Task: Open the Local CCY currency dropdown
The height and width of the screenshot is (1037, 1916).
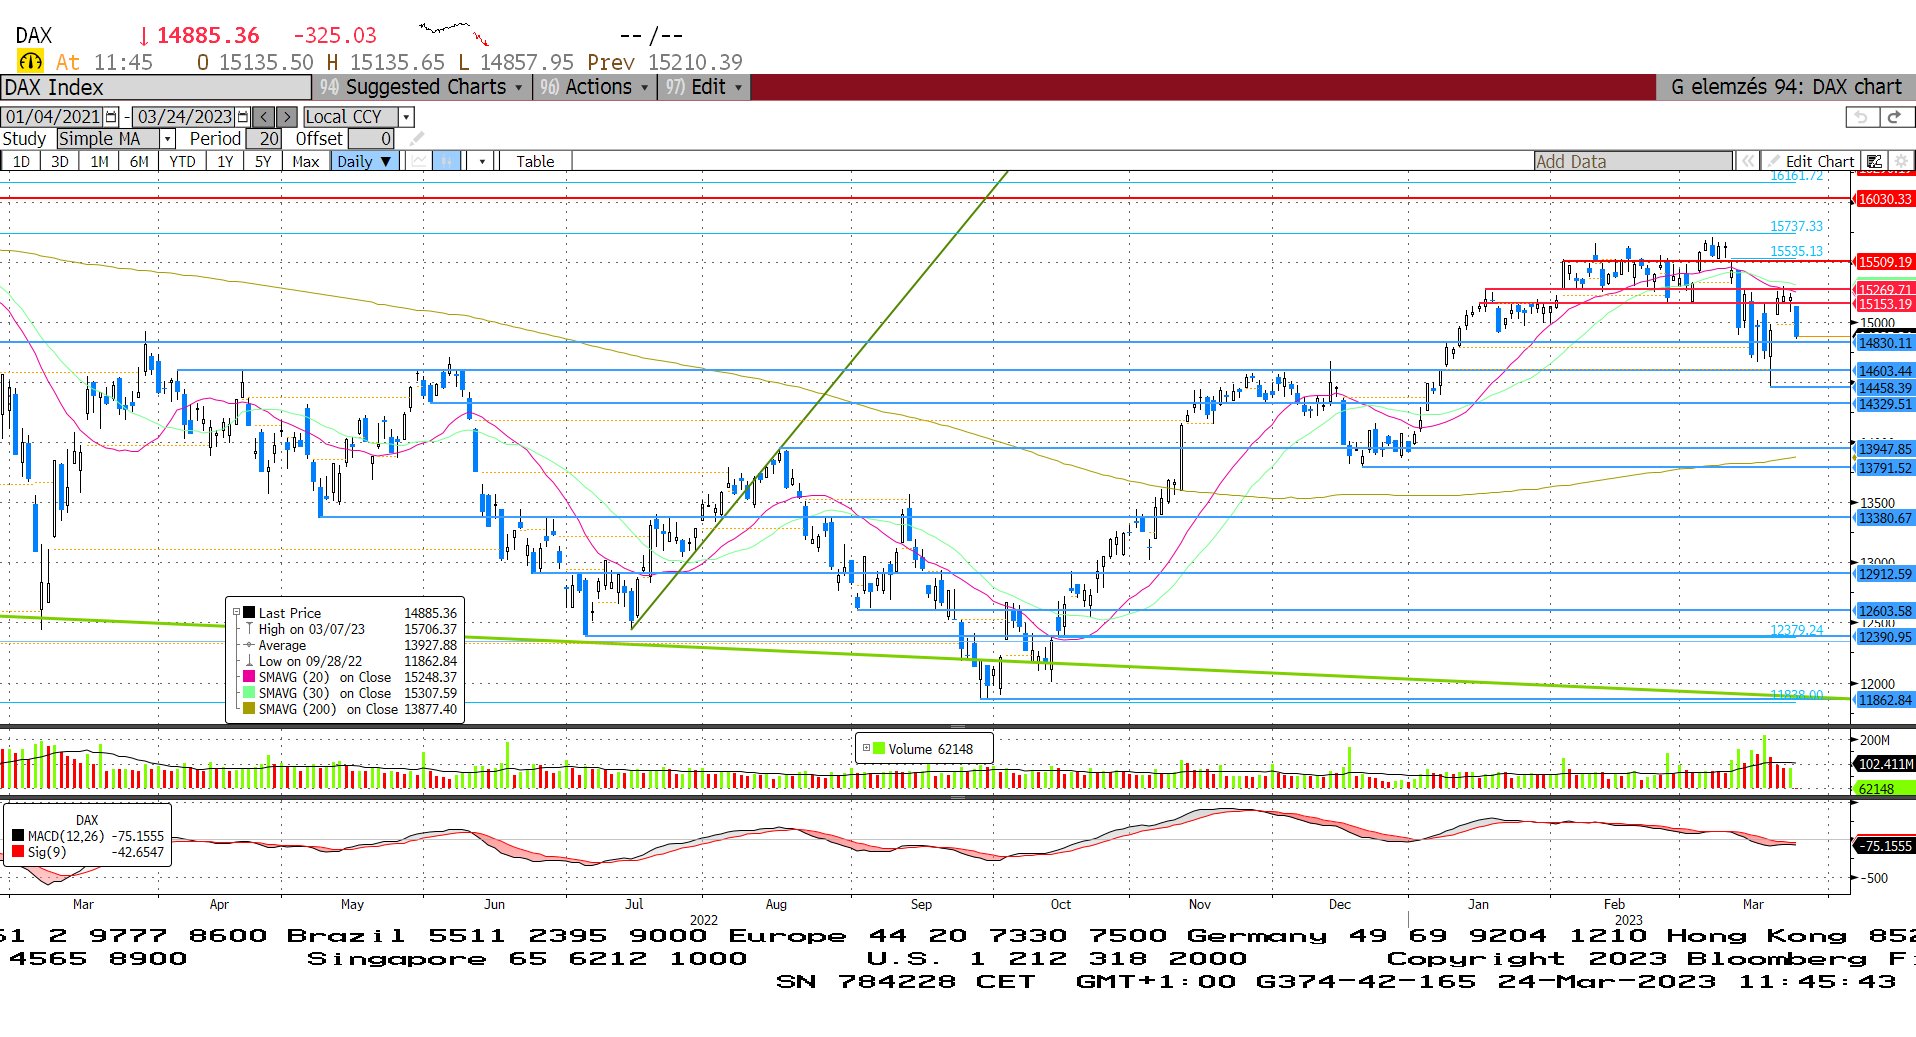Action: tap(406, 117)
